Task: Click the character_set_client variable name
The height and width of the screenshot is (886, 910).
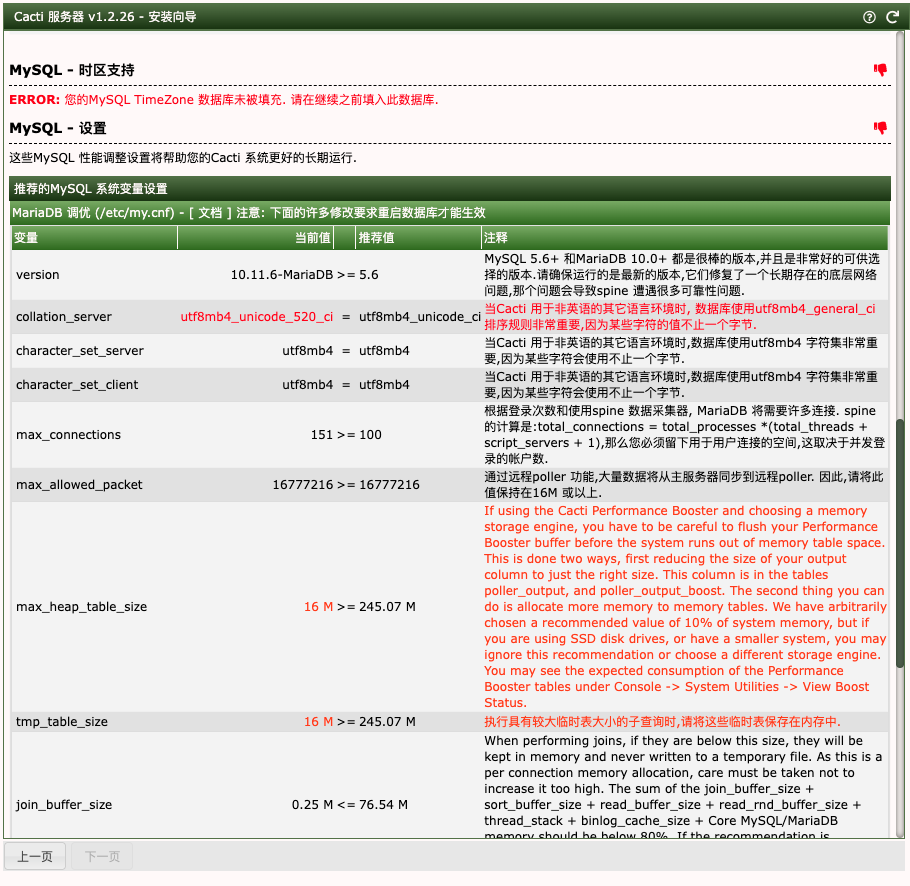Action: pos(77,385)
